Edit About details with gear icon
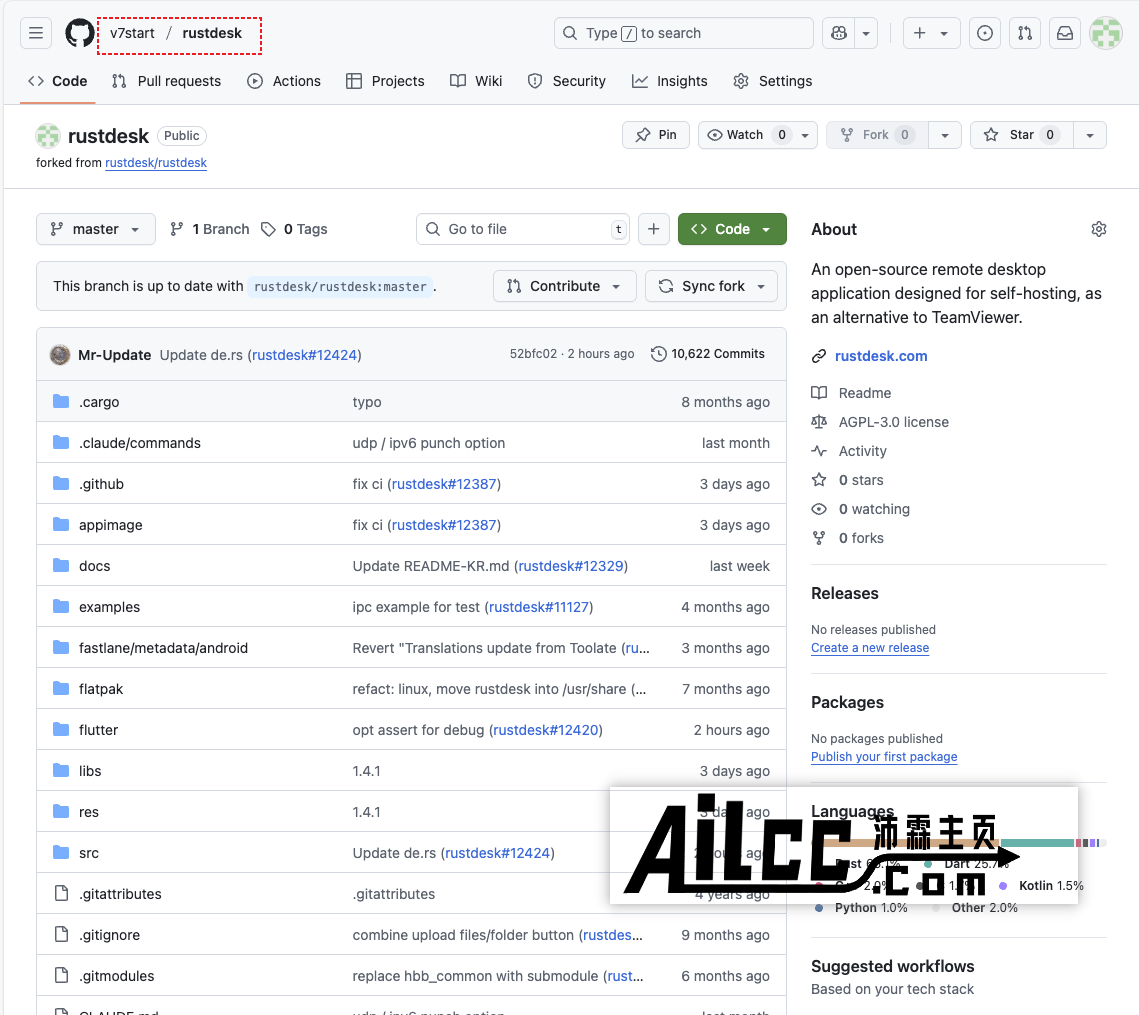1139x1015 pixels. pos(1098,230)
